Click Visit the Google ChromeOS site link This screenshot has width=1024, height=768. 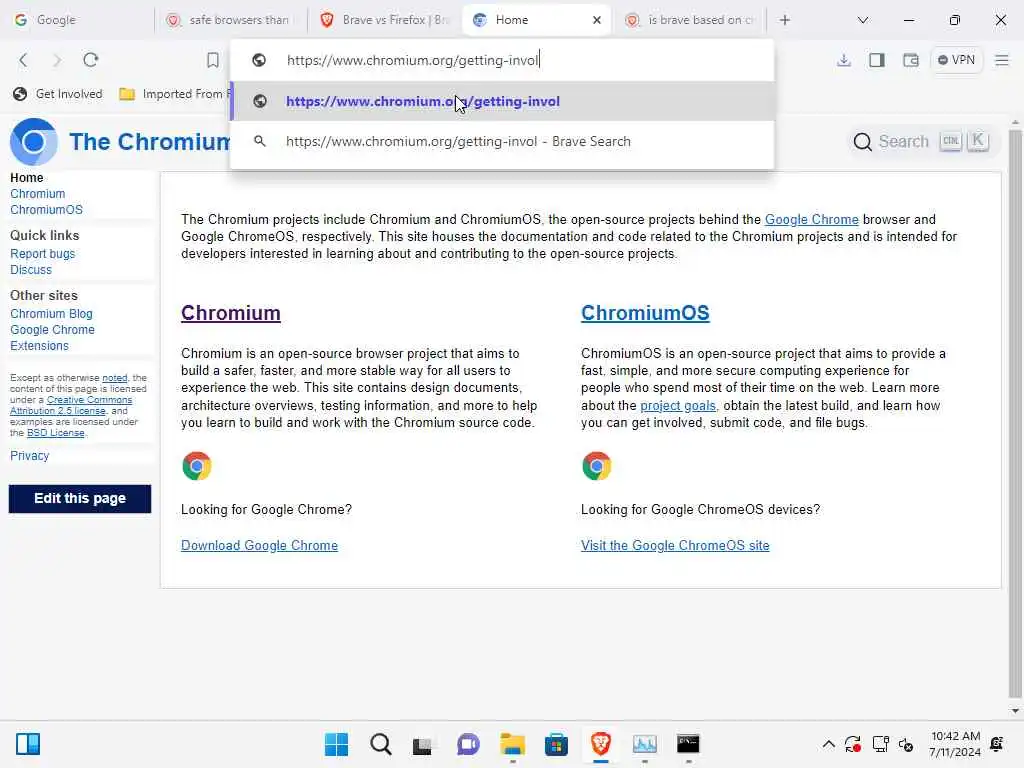tap(675, 545)
